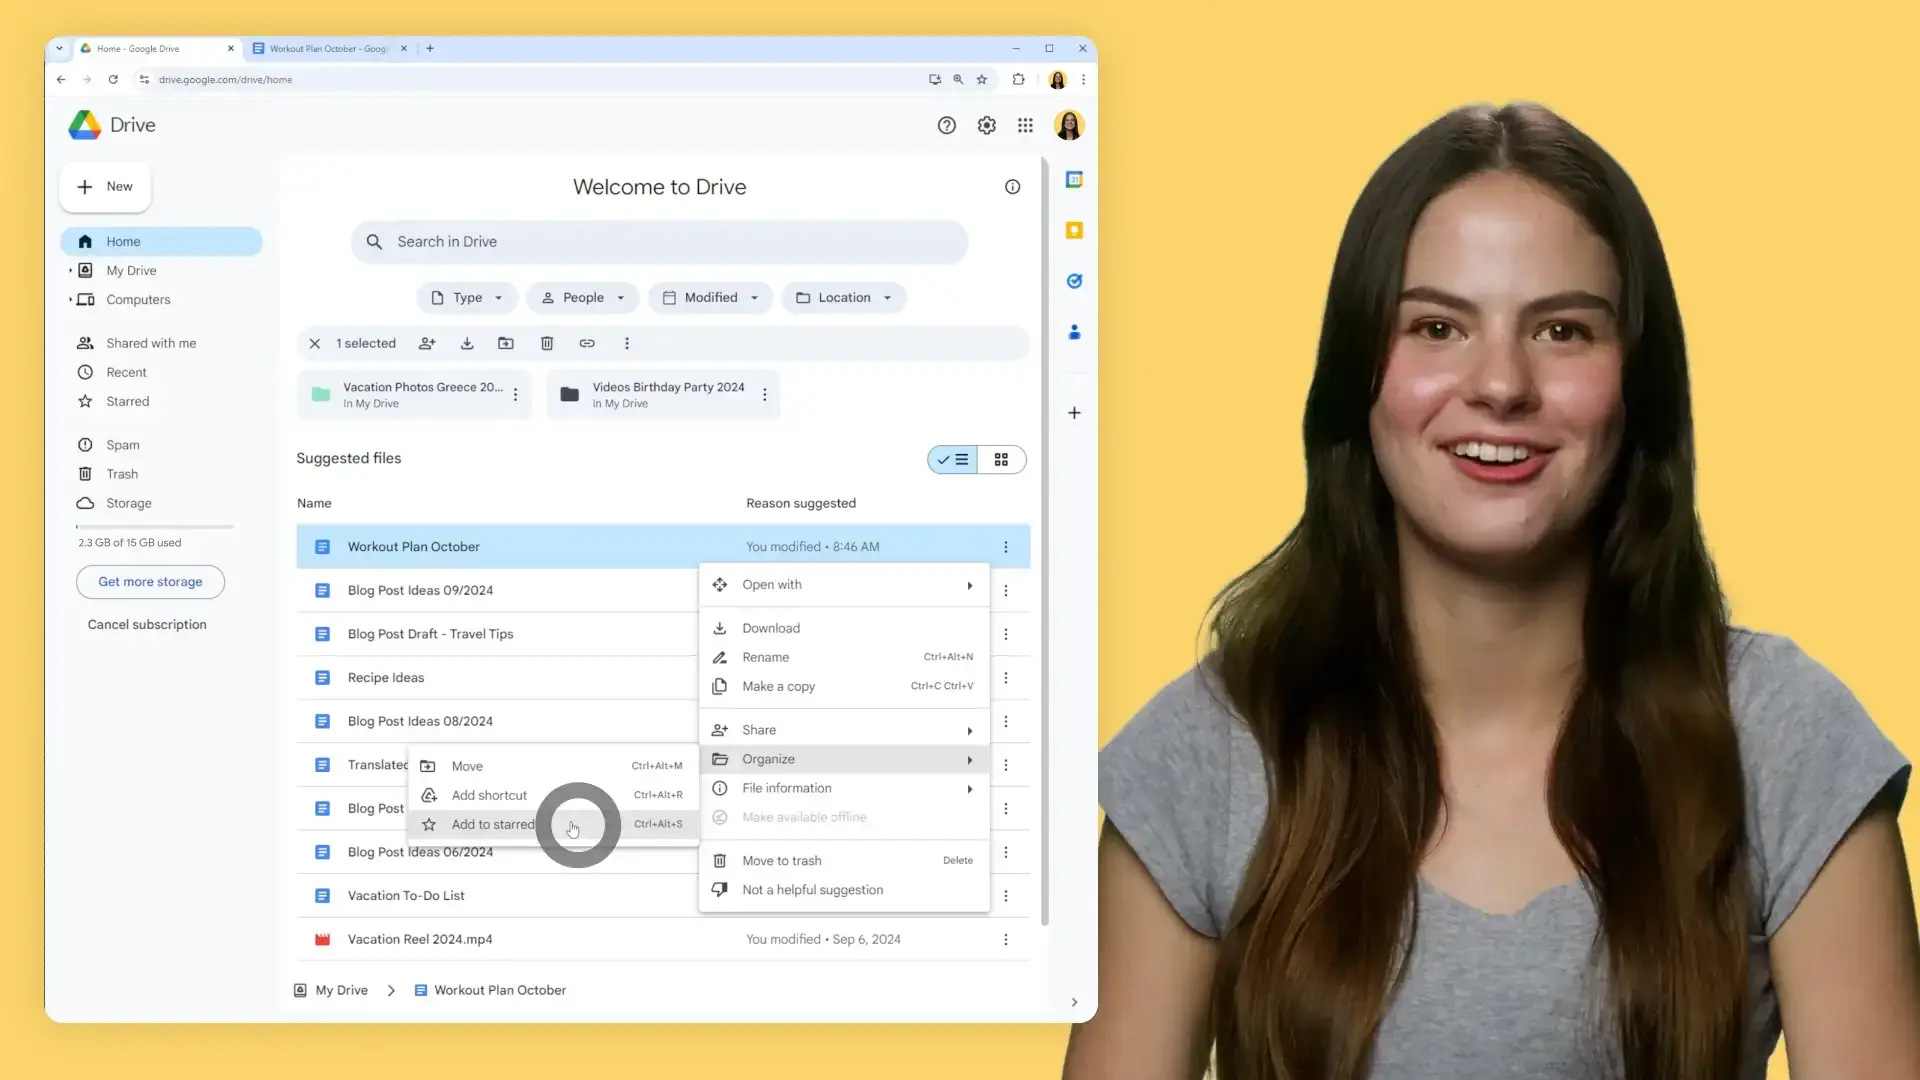
Task: Open the Modified filter dropdown
Action: point(711,297)
